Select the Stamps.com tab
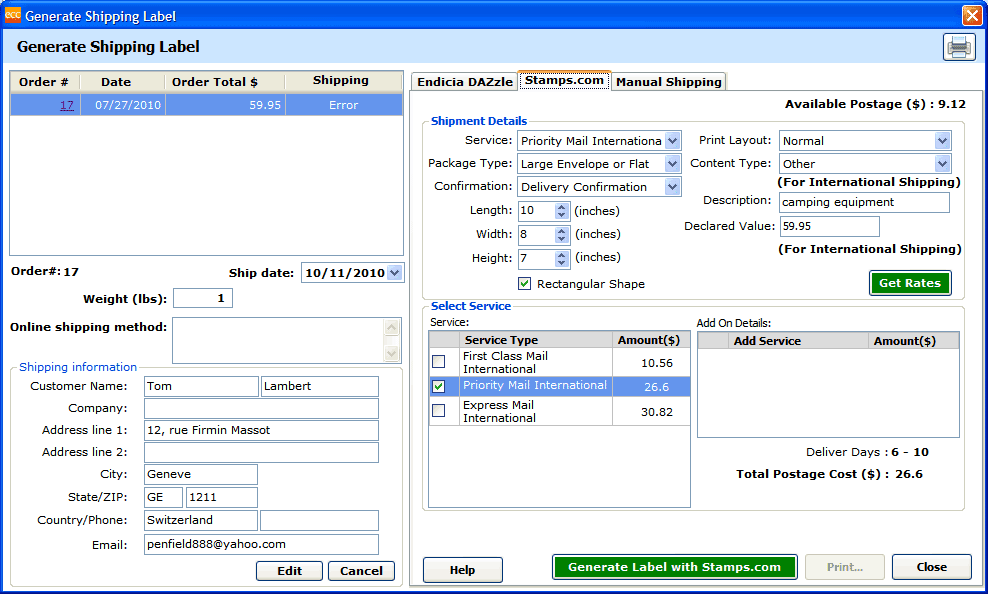This screenshot has height=594, width=988. tap(565, 81)
